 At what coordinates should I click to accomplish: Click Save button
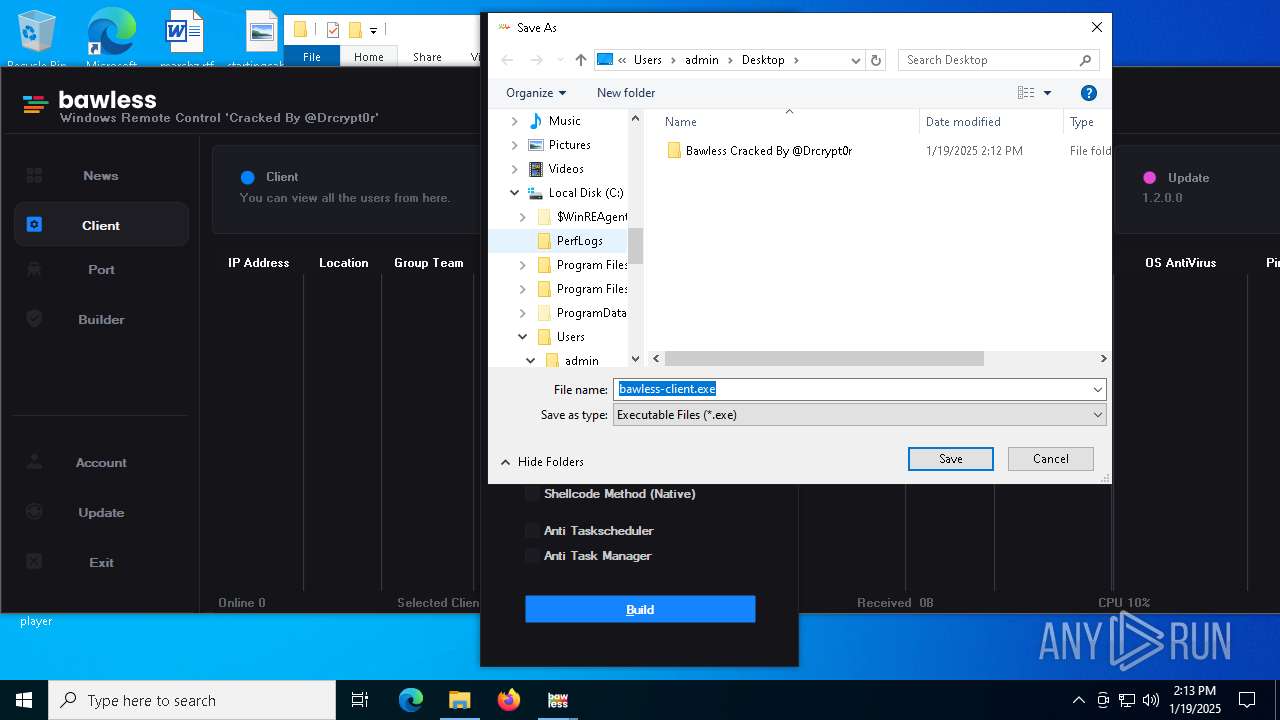tap(951, 459)
